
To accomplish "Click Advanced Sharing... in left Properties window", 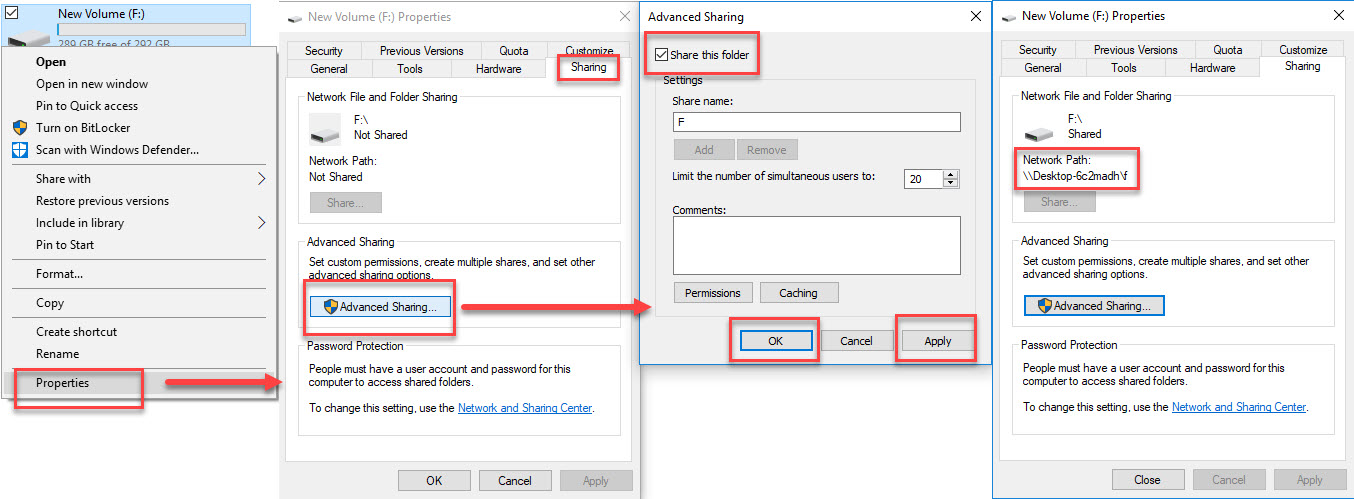I will pos(381,307).
